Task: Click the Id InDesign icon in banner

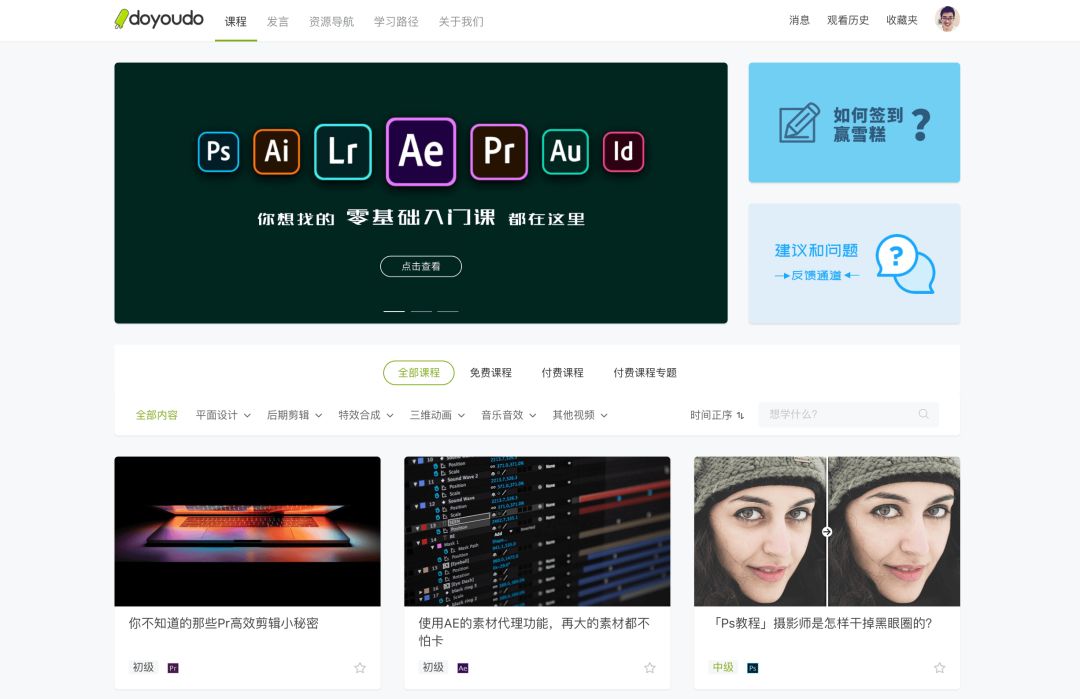Action: pyautogui.click(x=623, y=152)
